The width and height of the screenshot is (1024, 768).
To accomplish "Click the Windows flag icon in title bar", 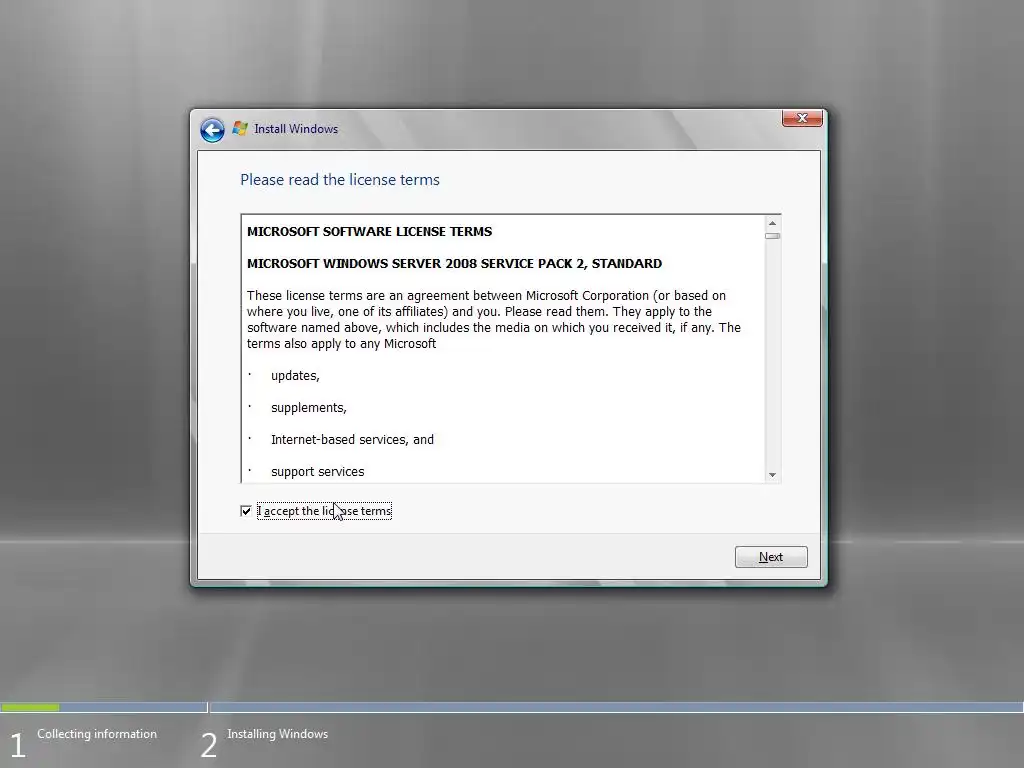I will click(240, 129).
